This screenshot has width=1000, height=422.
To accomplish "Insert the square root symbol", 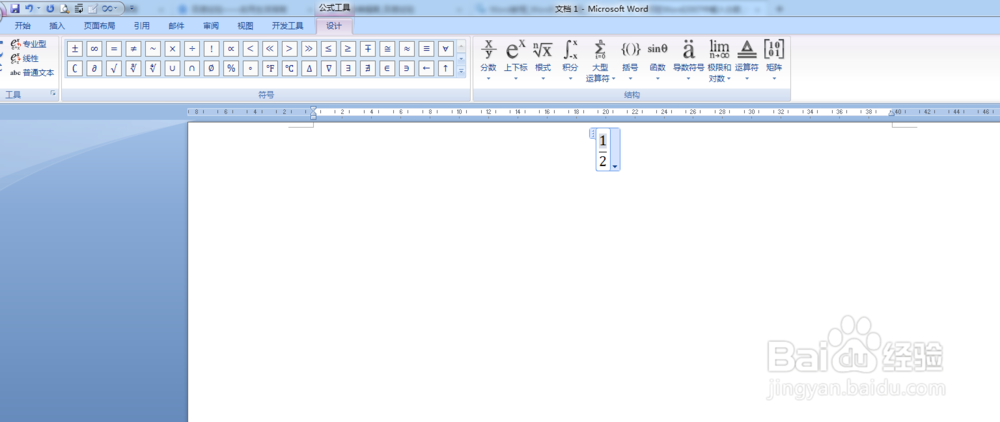I will tap(114, 68).
